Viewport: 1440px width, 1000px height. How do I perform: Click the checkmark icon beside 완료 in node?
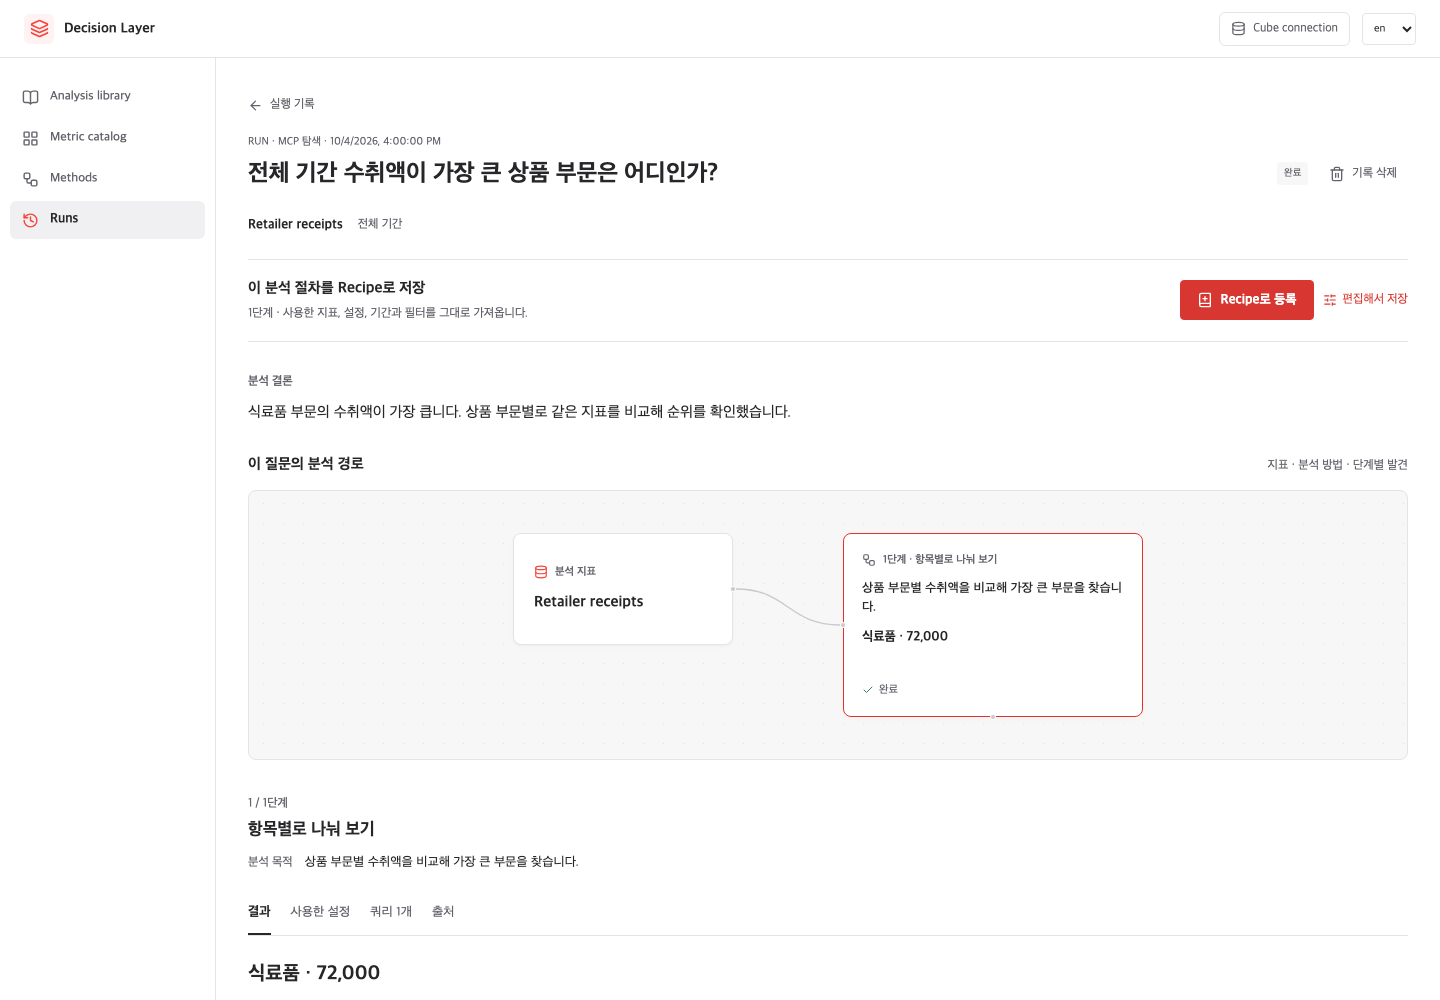[868, 689]
